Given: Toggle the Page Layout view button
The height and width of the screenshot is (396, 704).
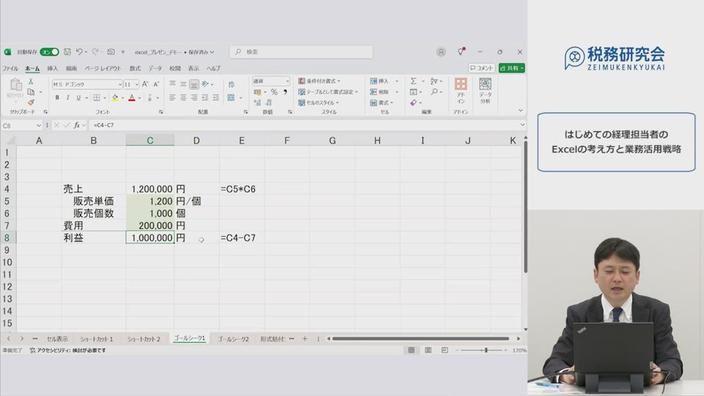Looking at the screenshot, I should [x=428, y=350].
